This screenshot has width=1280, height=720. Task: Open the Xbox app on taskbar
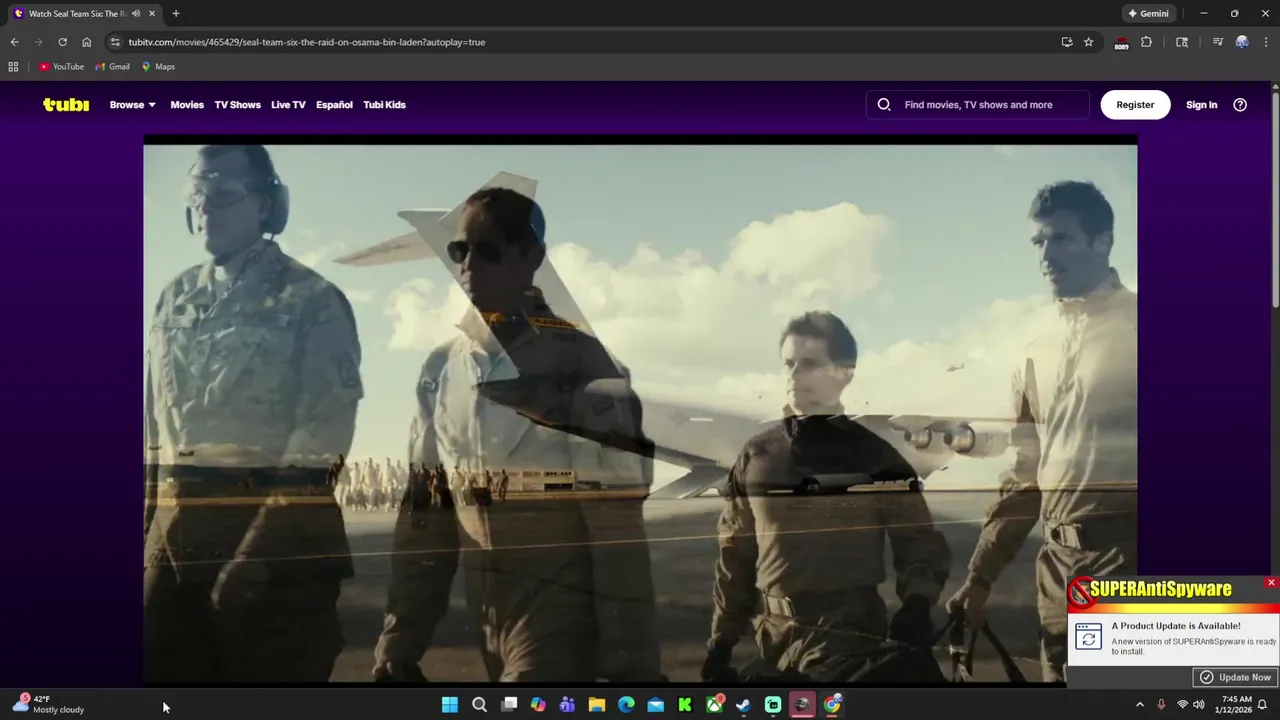click(x=714, y=705)
